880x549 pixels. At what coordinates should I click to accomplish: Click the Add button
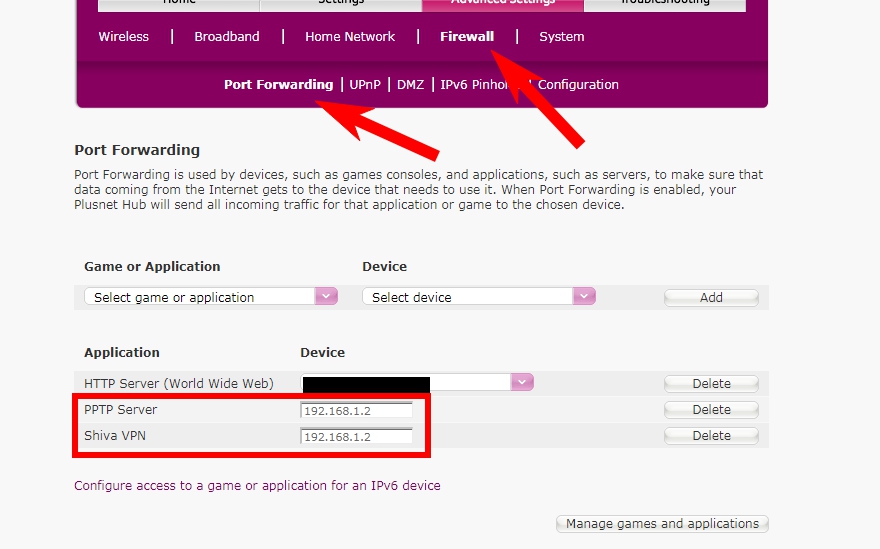(x=711, y=297)
